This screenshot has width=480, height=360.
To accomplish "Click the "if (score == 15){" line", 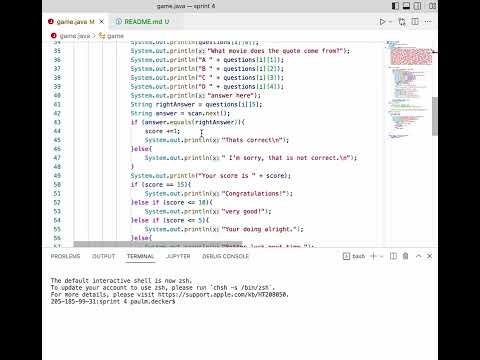I will (161, 185).
